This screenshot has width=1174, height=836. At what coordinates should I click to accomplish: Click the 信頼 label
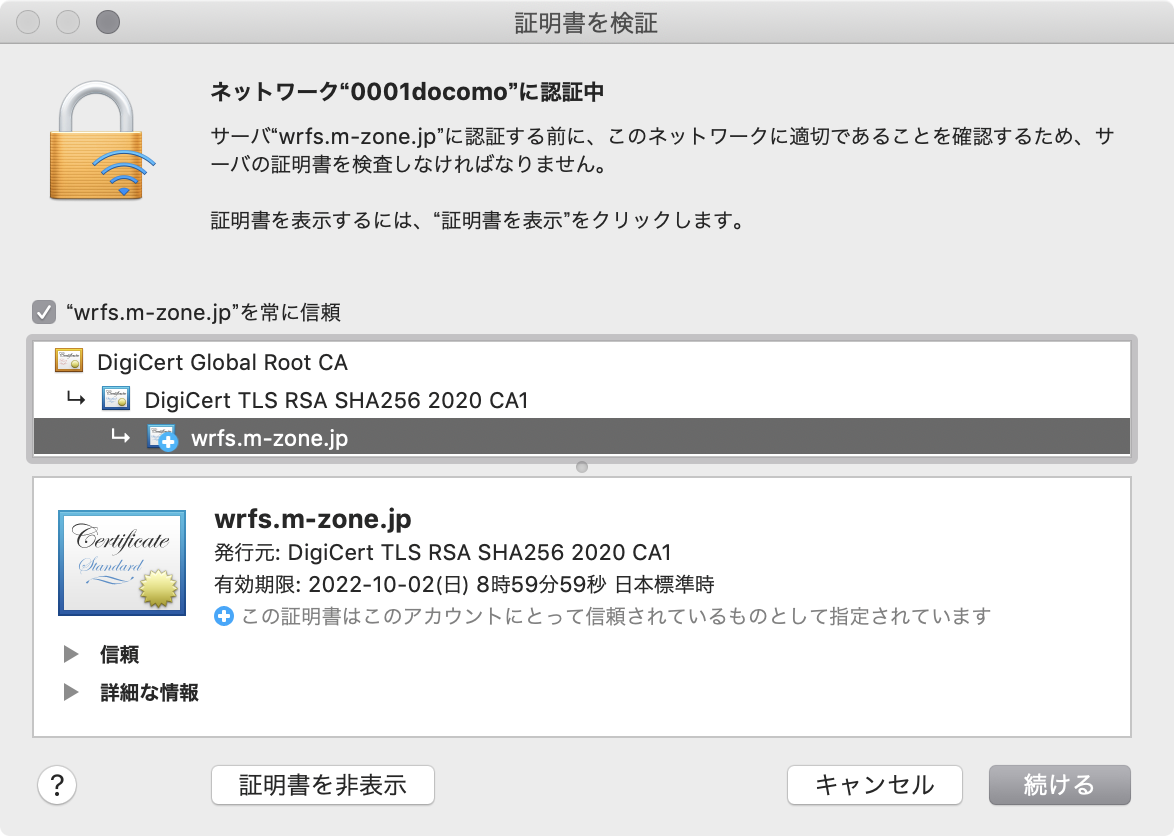tap(120, 654)
